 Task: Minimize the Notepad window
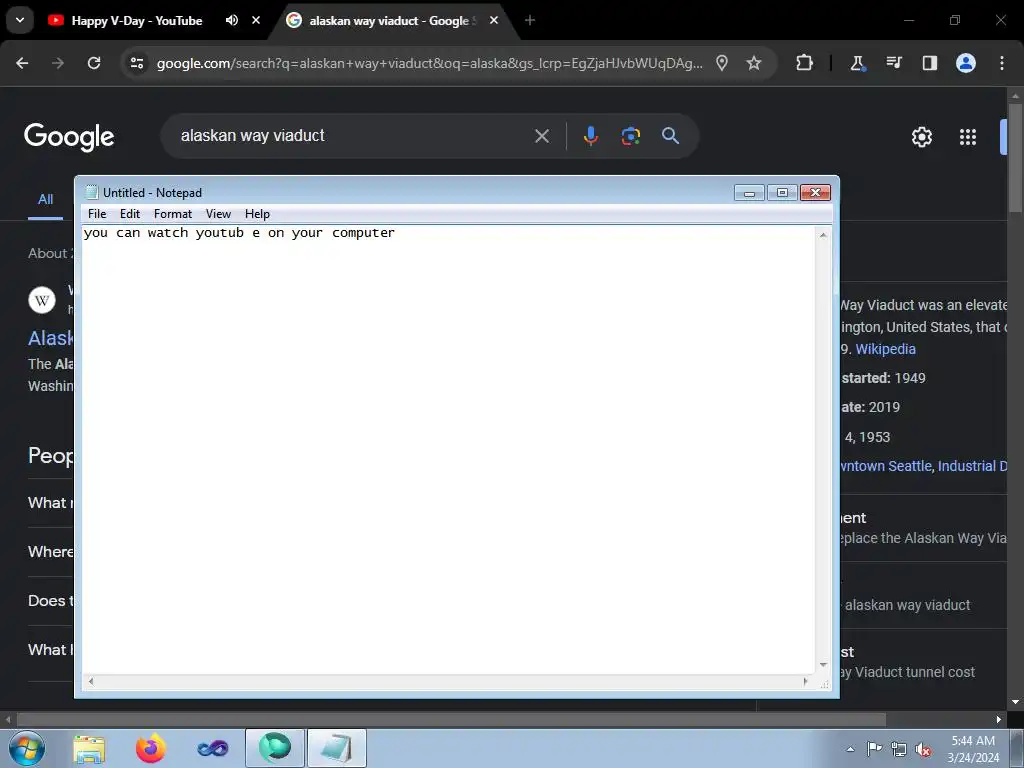coord(749,193)
